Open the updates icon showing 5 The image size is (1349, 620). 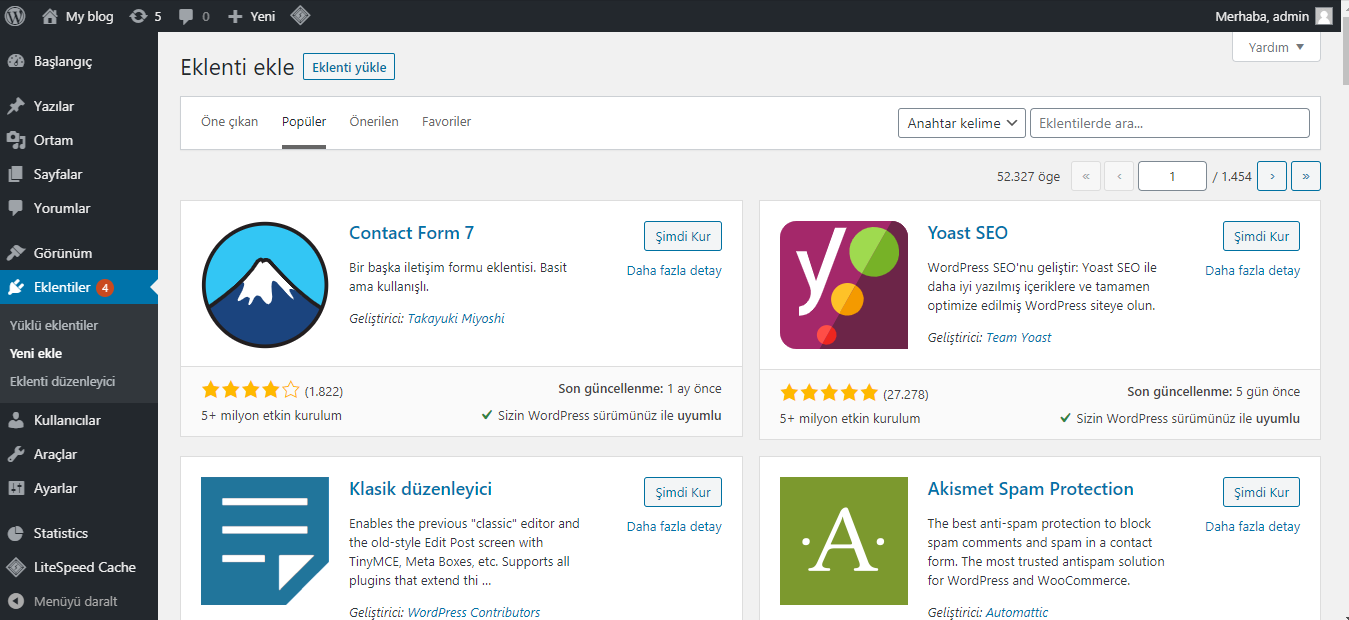pyautogui.click(x=139, y=16)
